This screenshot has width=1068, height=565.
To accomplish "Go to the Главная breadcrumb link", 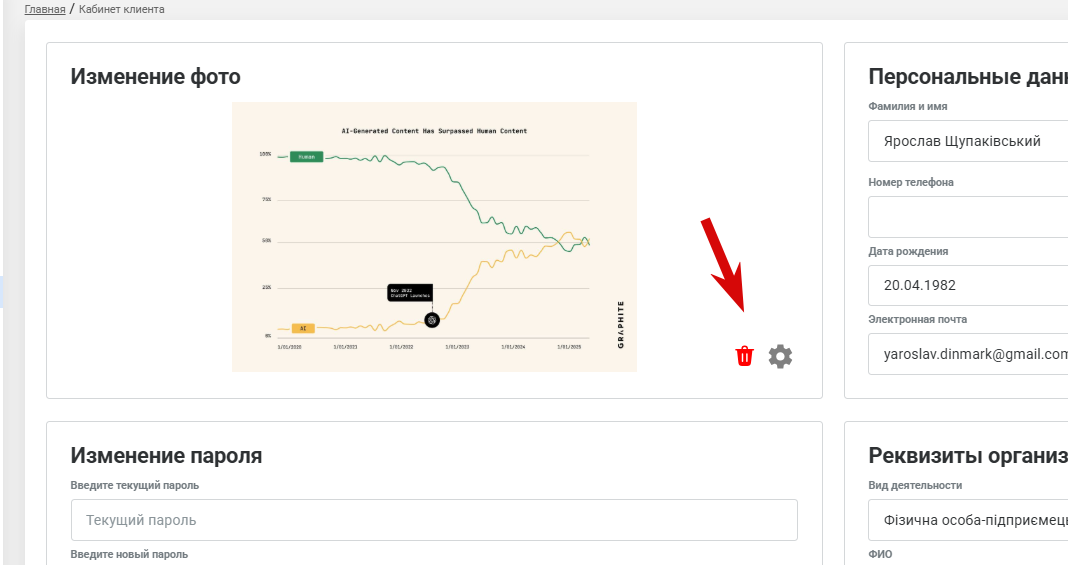I will click(45, 9).
